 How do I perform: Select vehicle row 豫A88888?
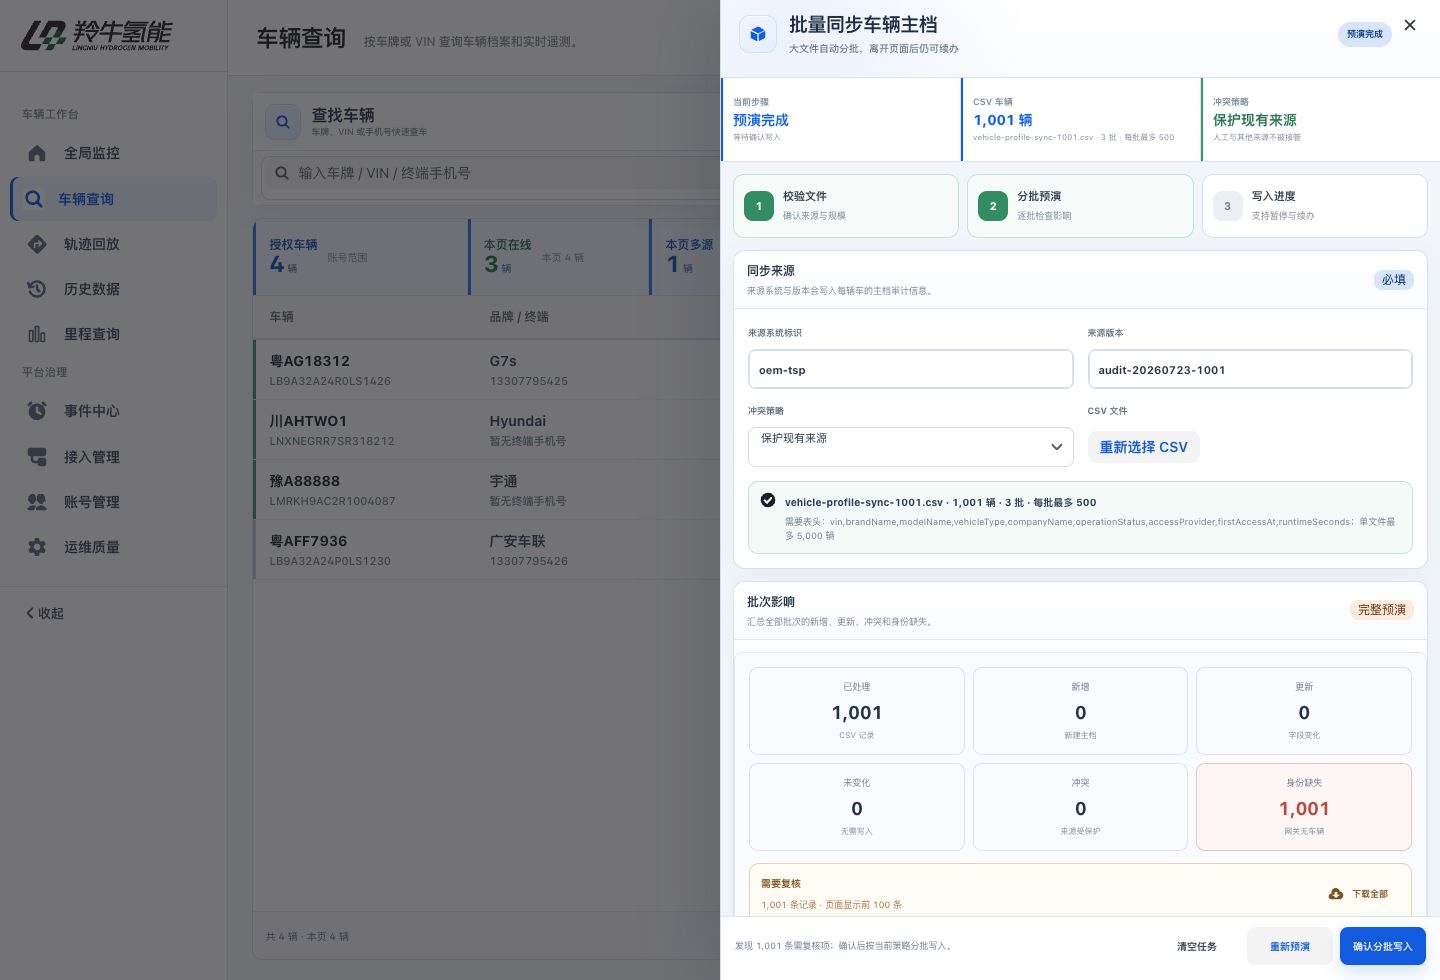click(x=487, y=490)
